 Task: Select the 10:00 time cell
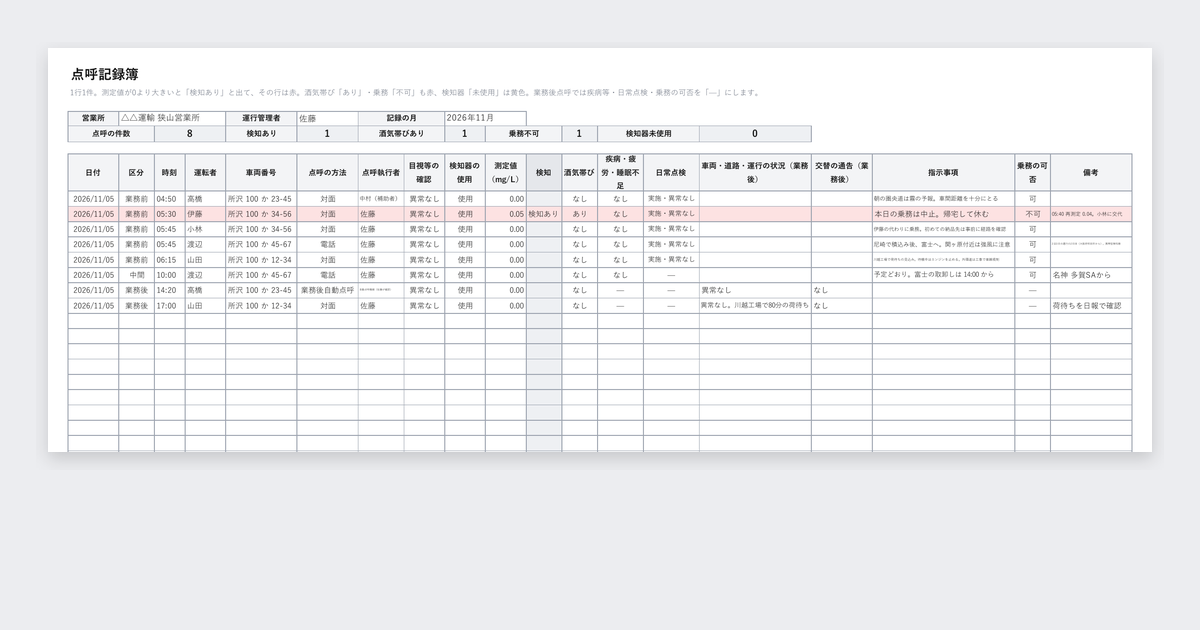(170, 275)
